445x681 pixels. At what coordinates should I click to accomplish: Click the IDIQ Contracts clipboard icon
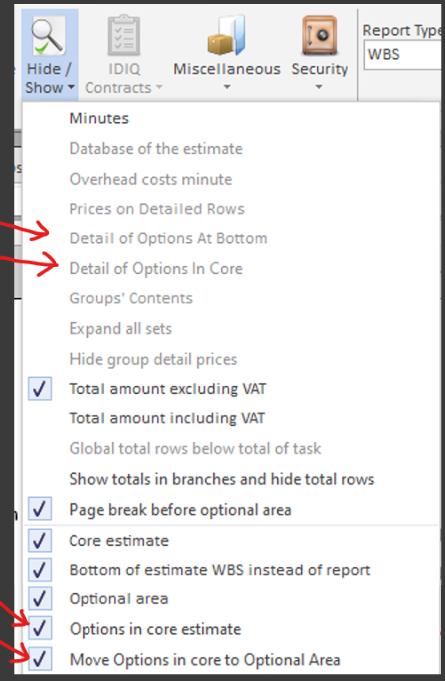(x=124, y=36)
